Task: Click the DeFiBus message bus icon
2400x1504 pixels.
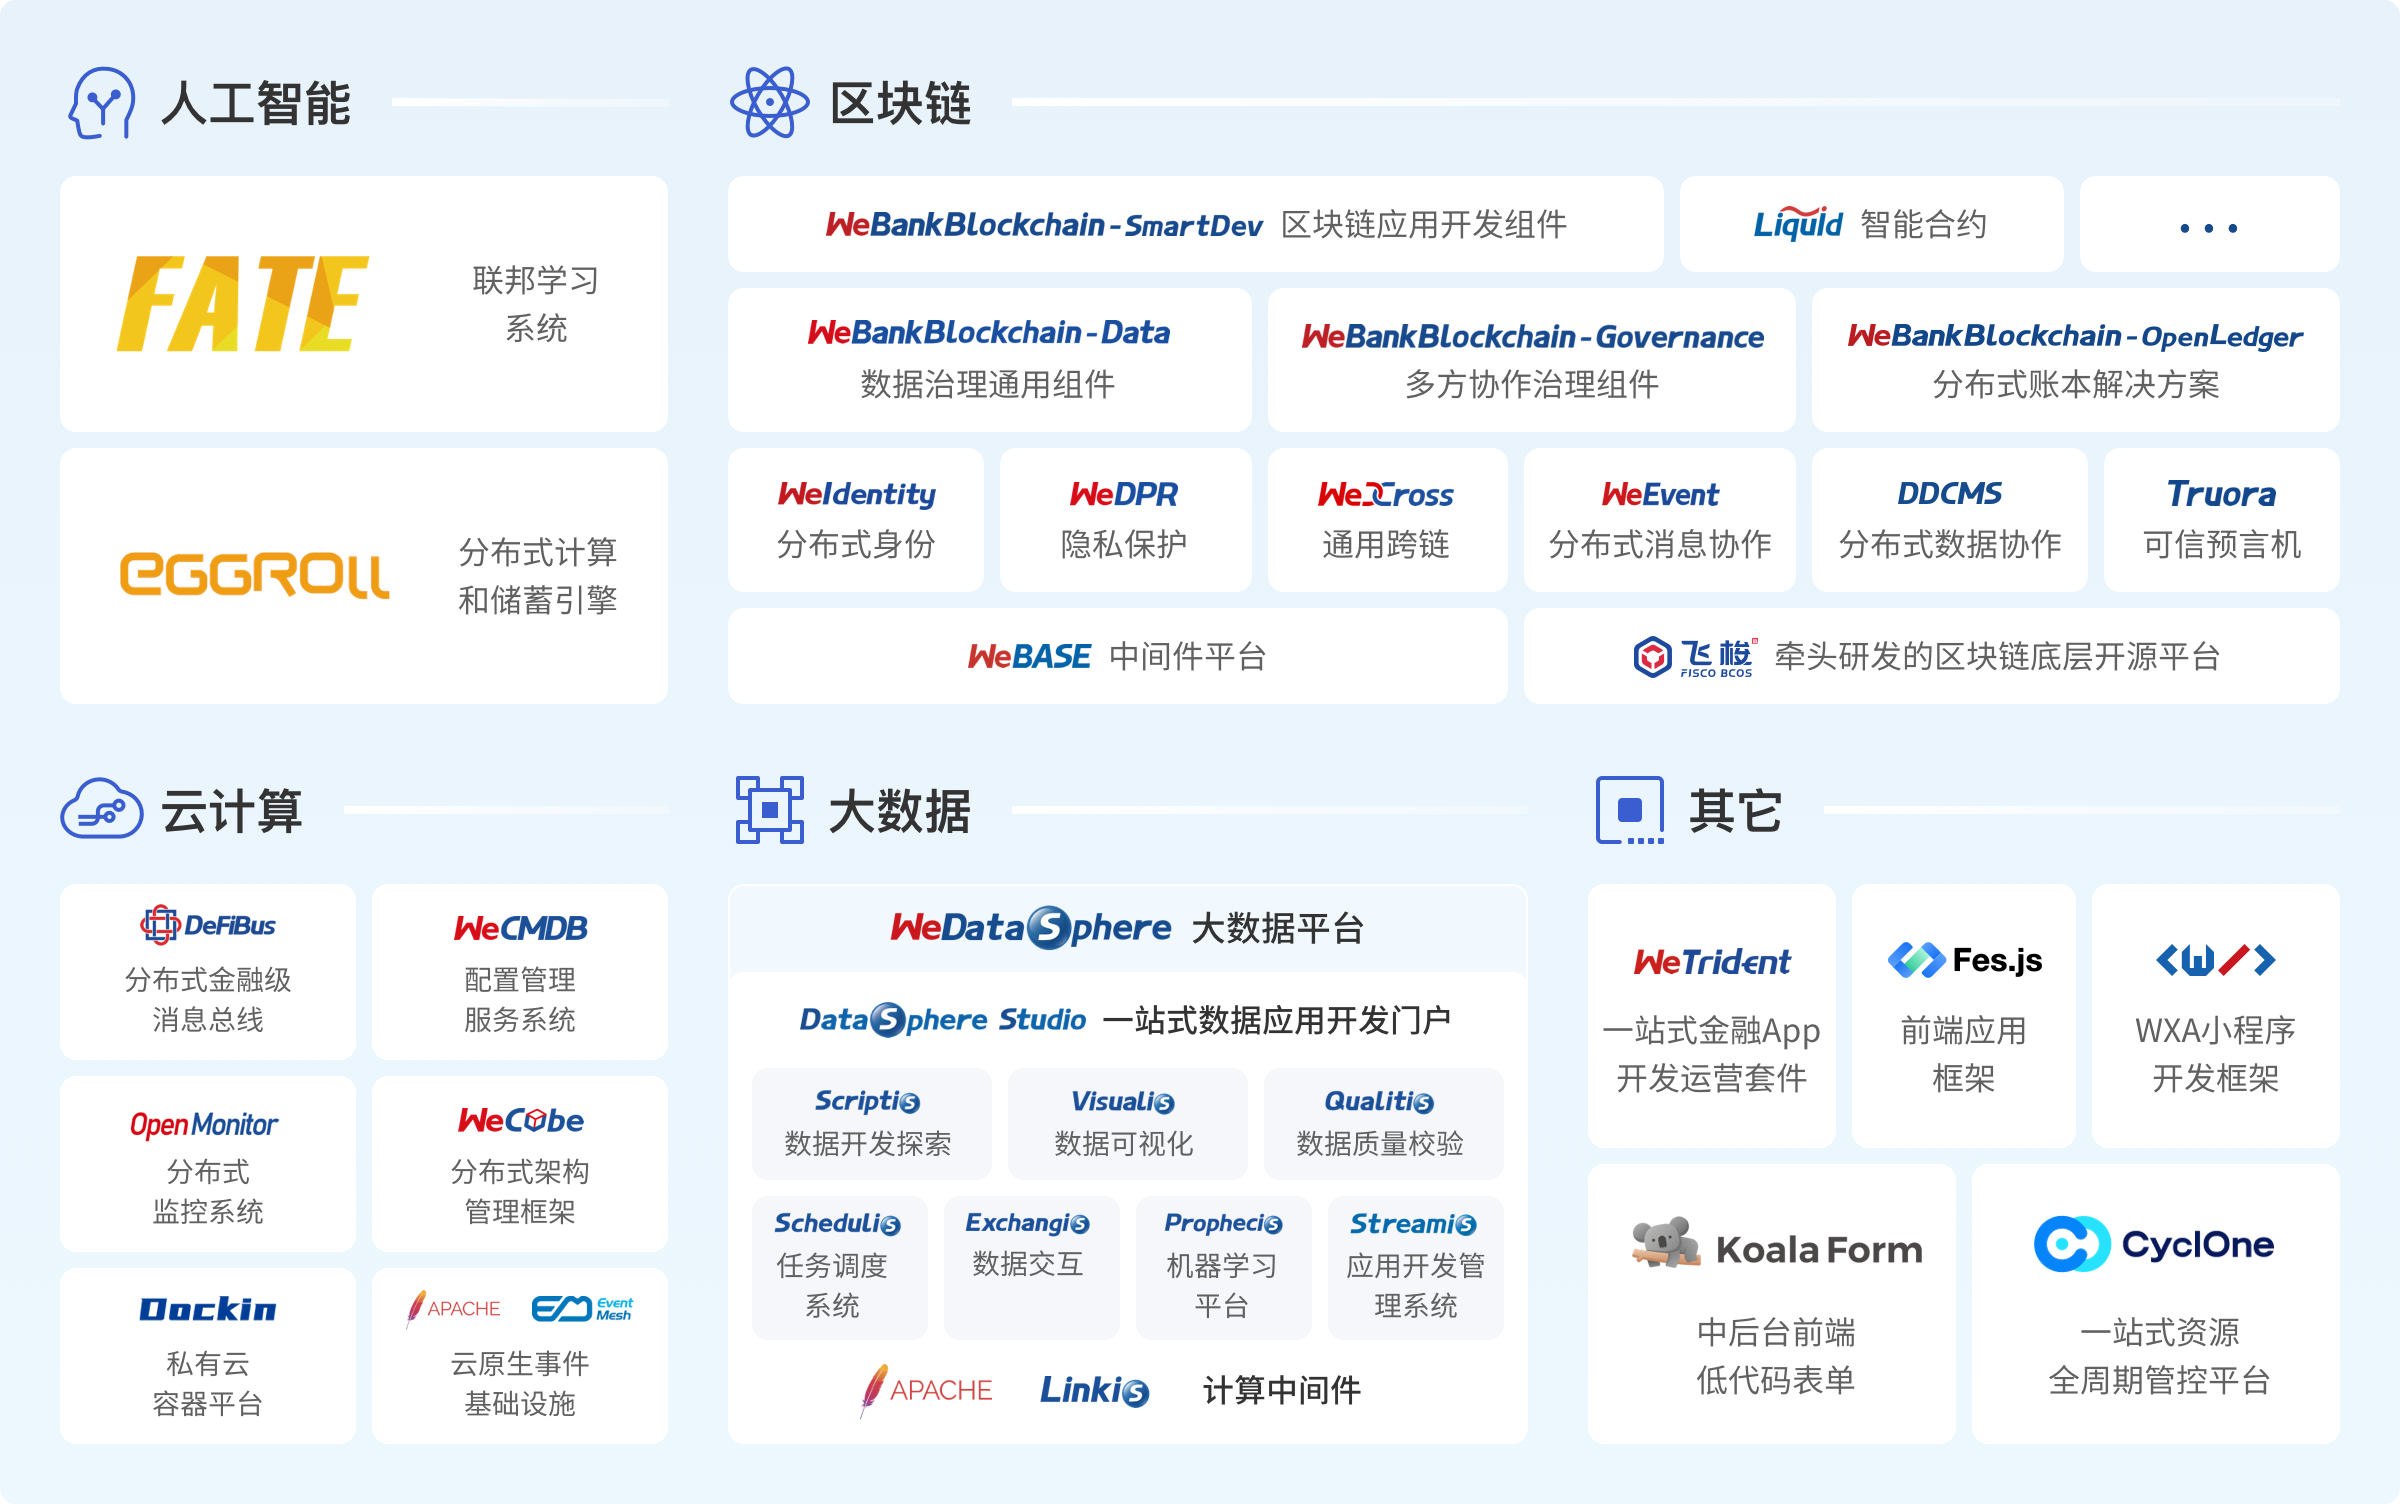Action: [161, 923]
